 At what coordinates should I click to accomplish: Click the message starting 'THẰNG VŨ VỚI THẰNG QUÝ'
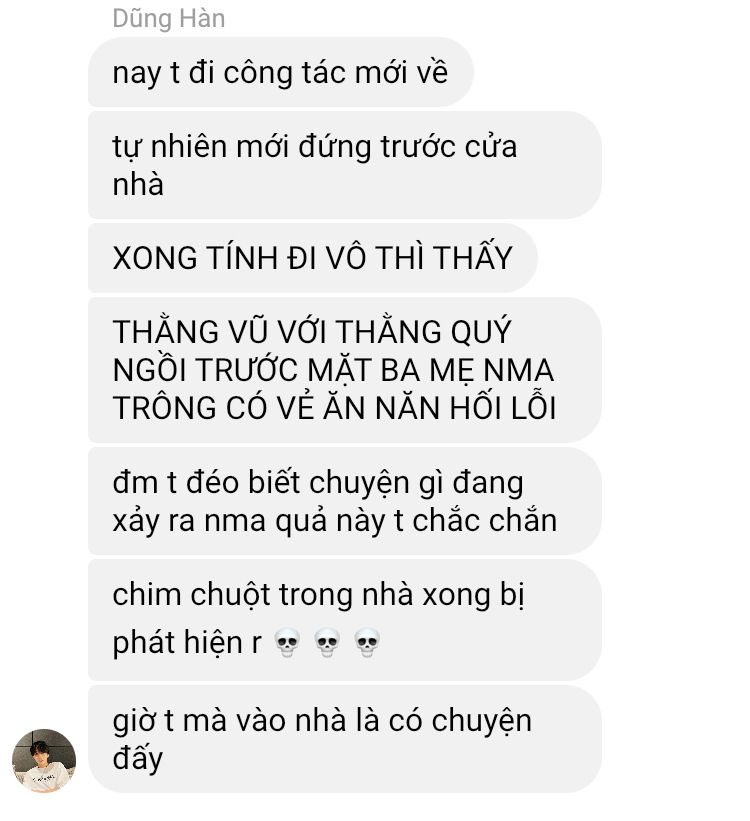(345, 370)
